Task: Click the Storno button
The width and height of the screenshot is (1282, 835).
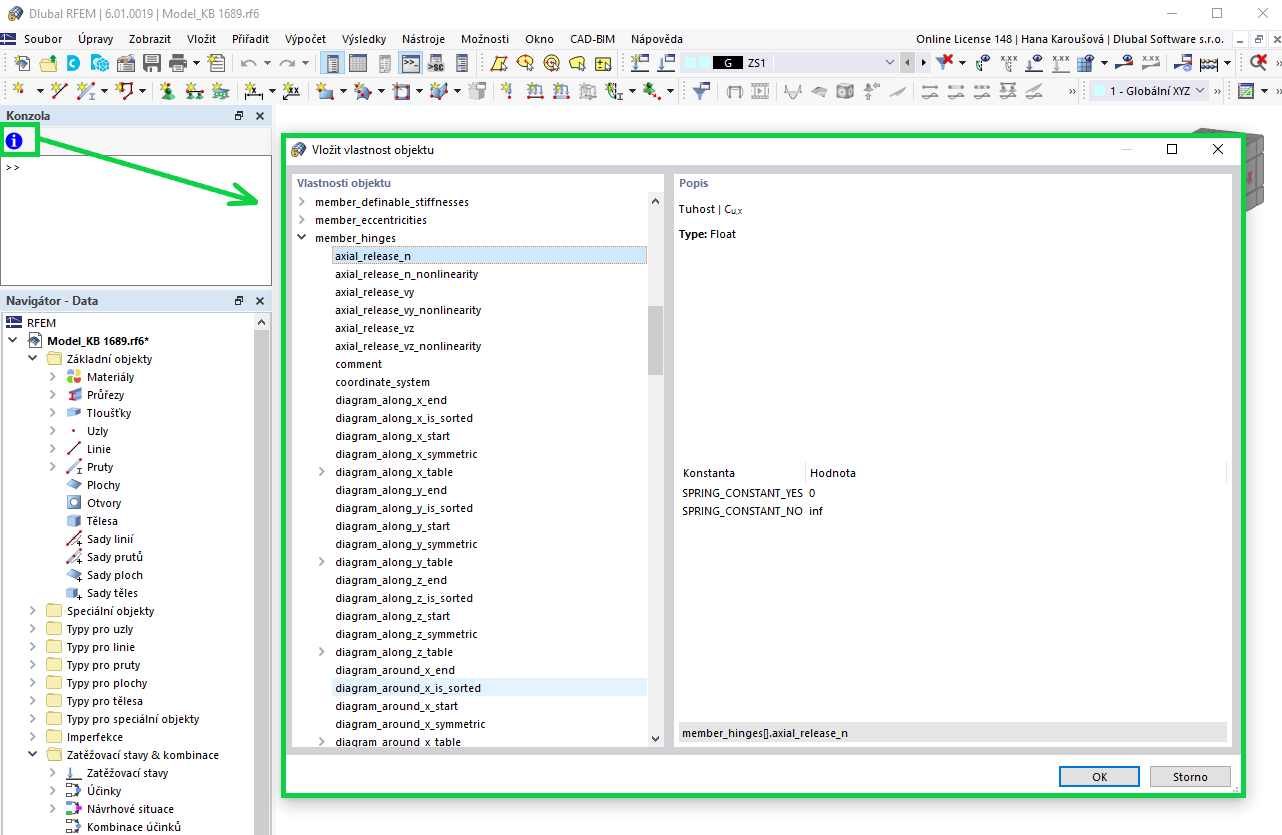Action: pos(1189,777)
